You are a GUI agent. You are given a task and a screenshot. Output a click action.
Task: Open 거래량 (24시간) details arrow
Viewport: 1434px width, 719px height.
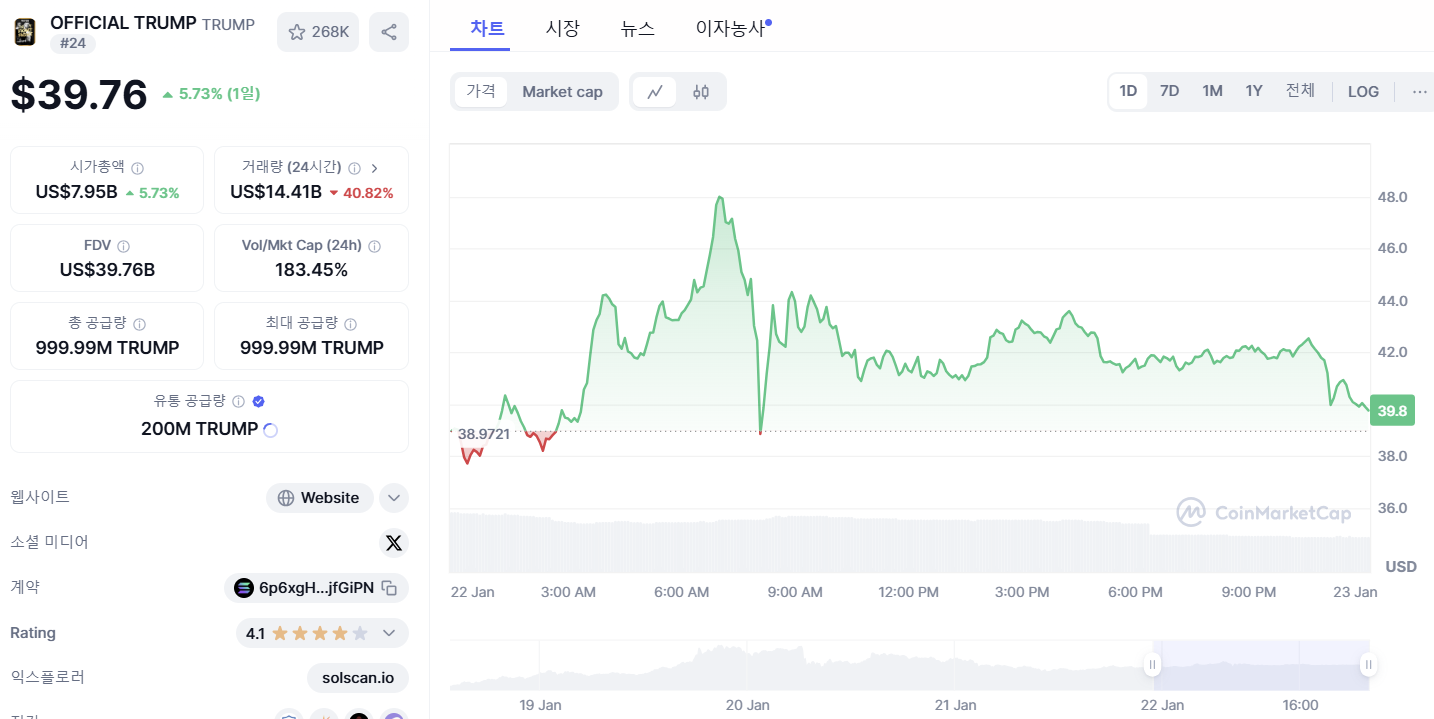pos(375,168)
